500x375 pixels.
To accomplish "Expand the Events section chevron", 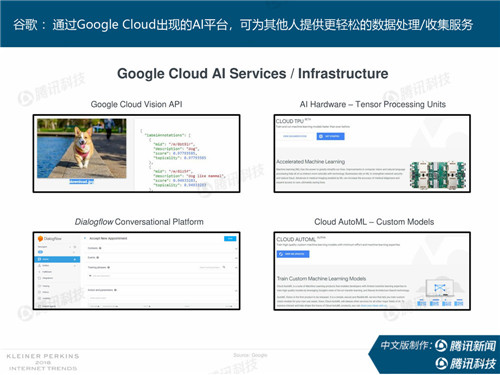I will [236, 258].
